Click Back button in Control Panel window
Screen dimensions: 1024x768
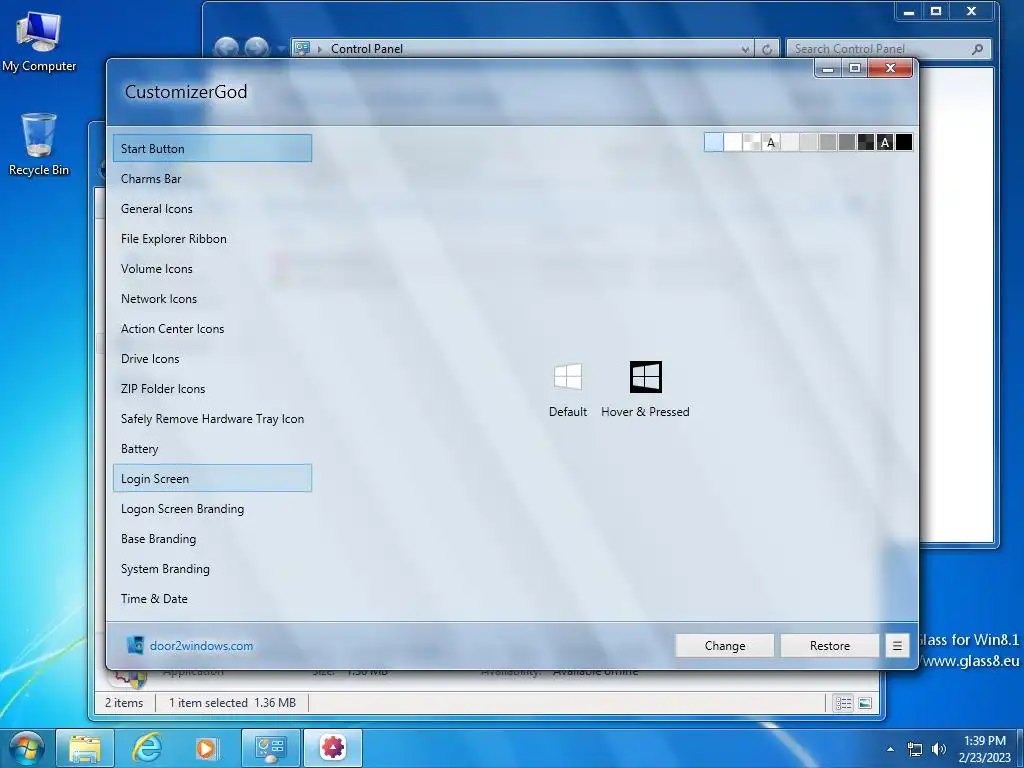227,48
